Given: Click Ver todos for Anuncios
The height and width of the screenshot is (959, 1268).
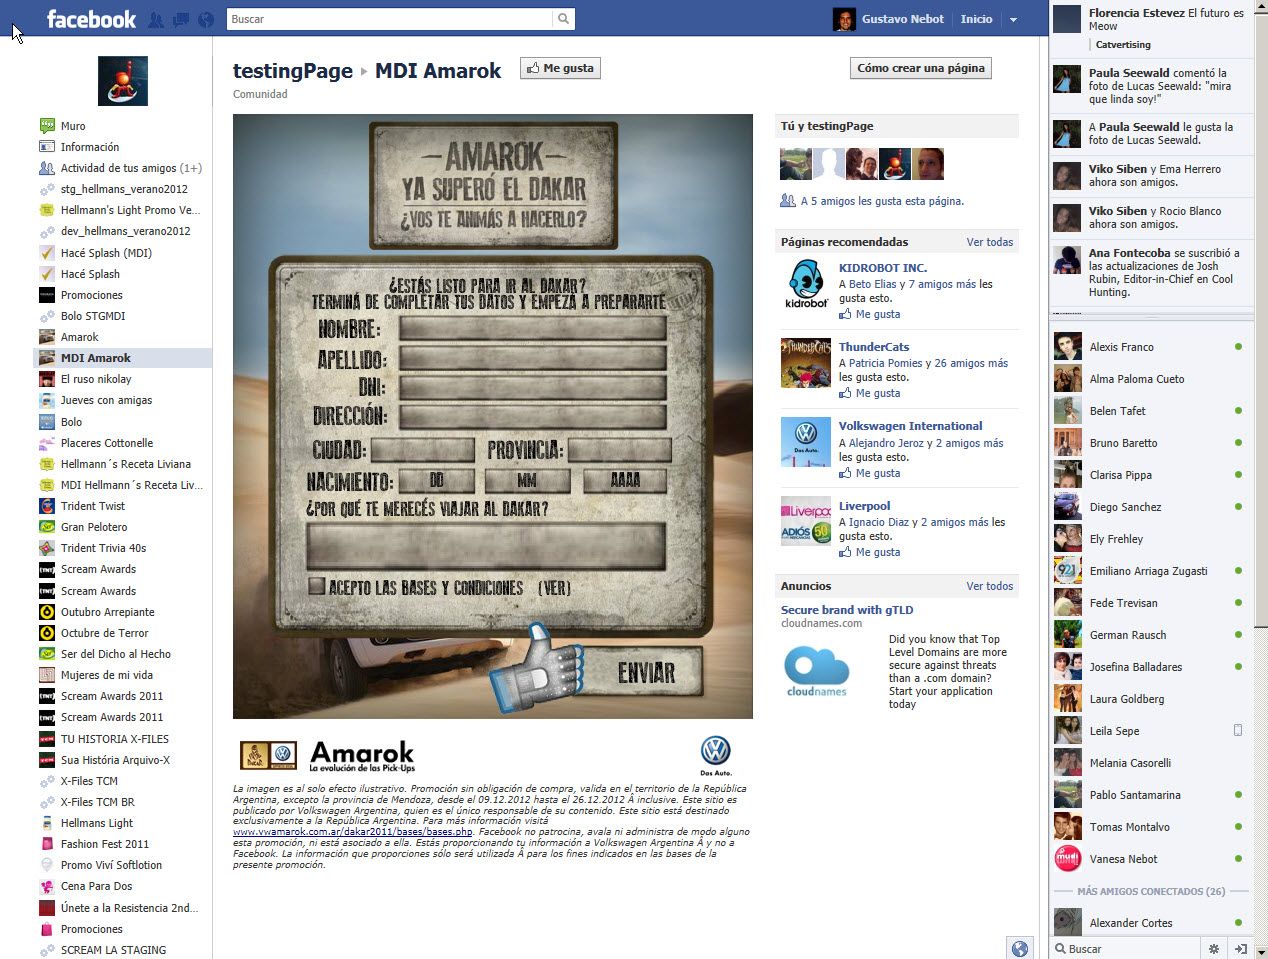Looking at the screenshot, I should click(x=990, y=586).
